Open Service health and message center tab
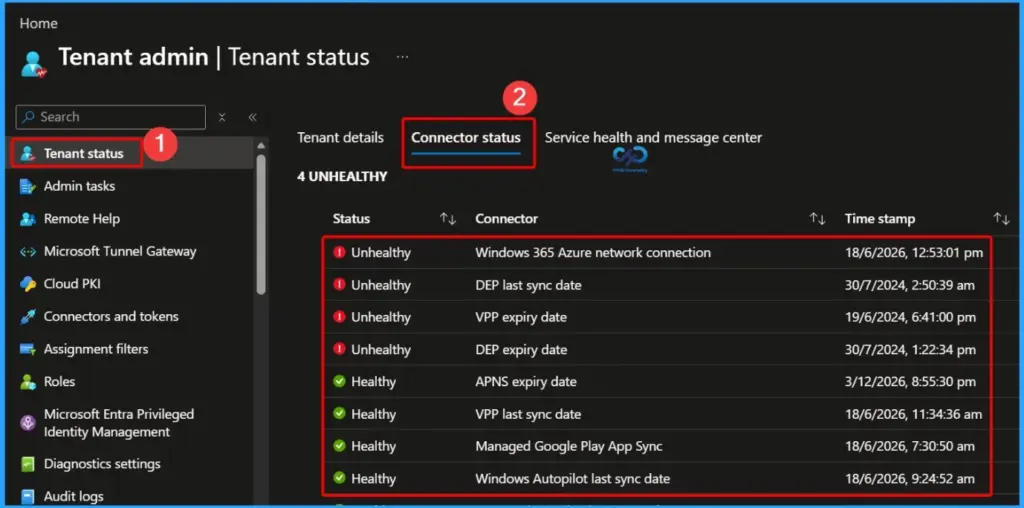The height and width of the screenshot is (508, 1024). point(653,138)
